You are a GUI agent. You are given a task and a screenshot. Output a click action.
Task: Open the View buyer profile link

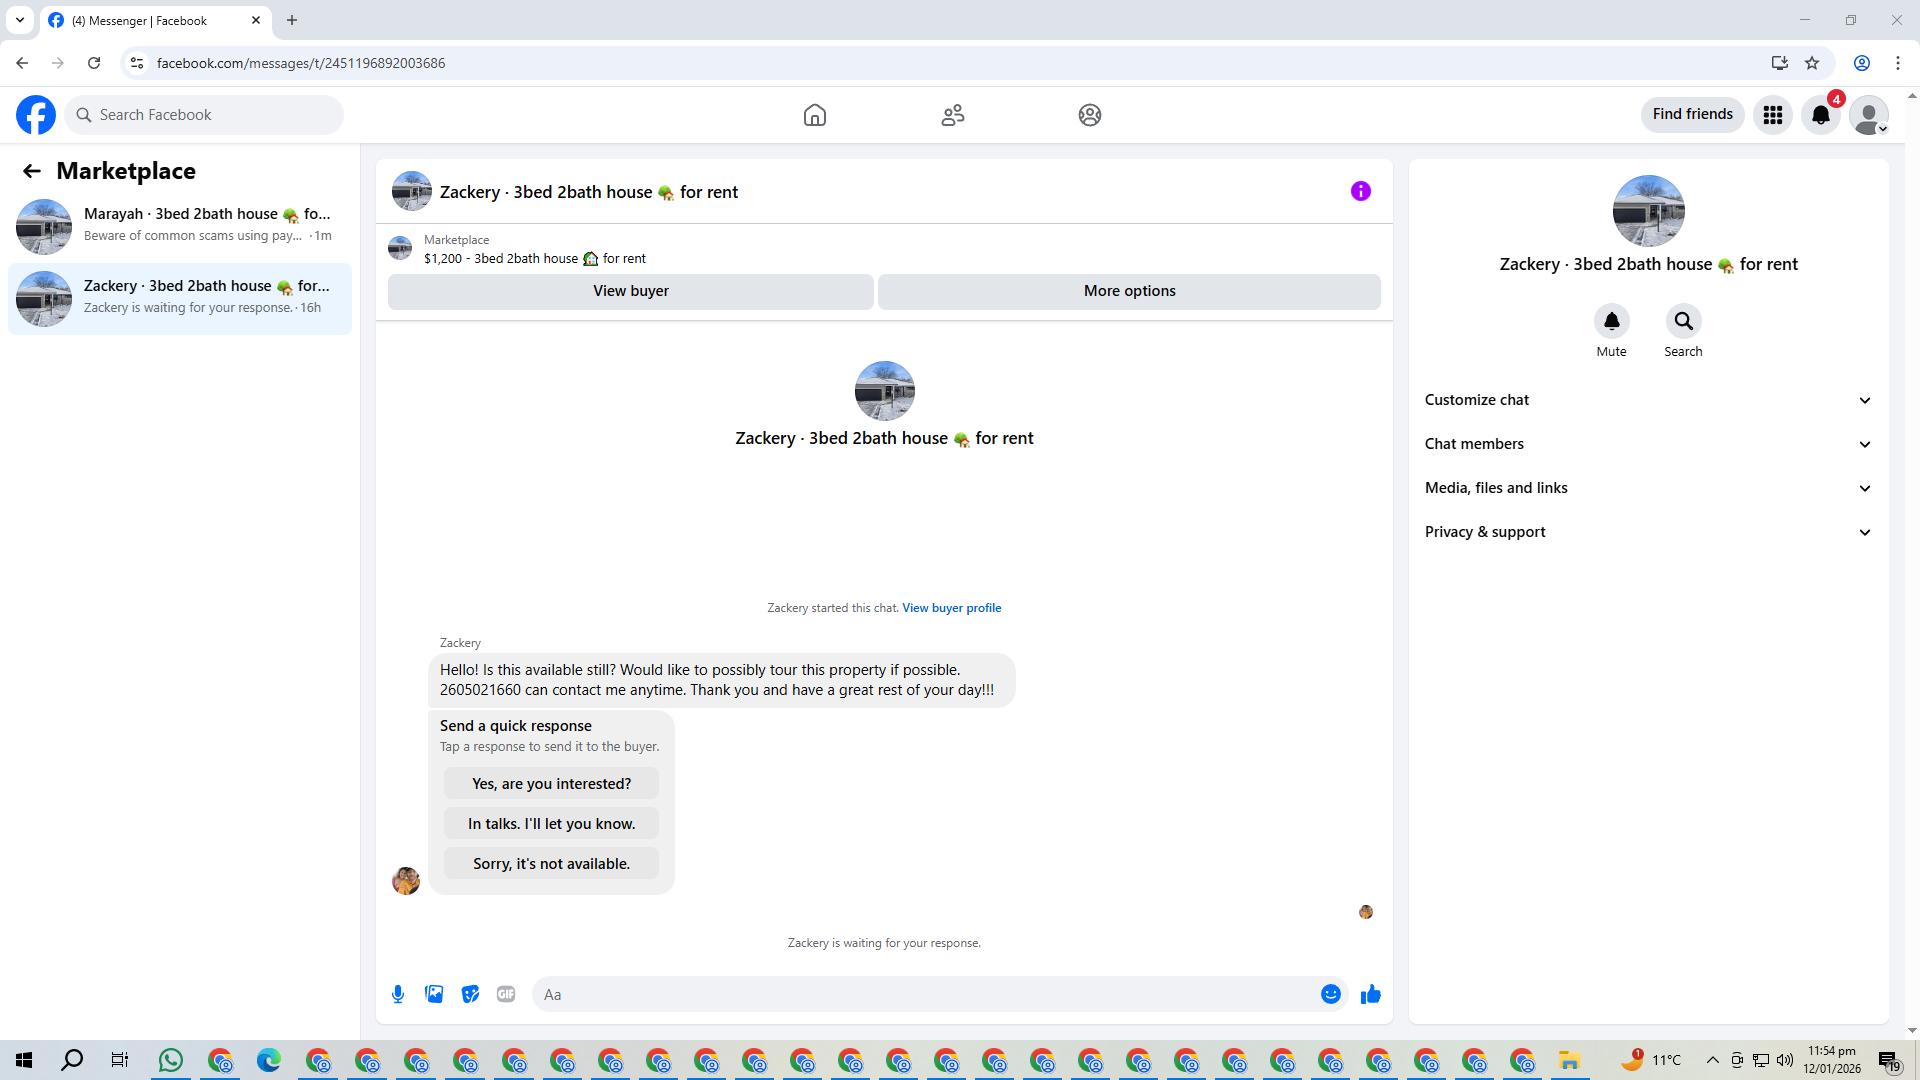(x=951, y=608)
